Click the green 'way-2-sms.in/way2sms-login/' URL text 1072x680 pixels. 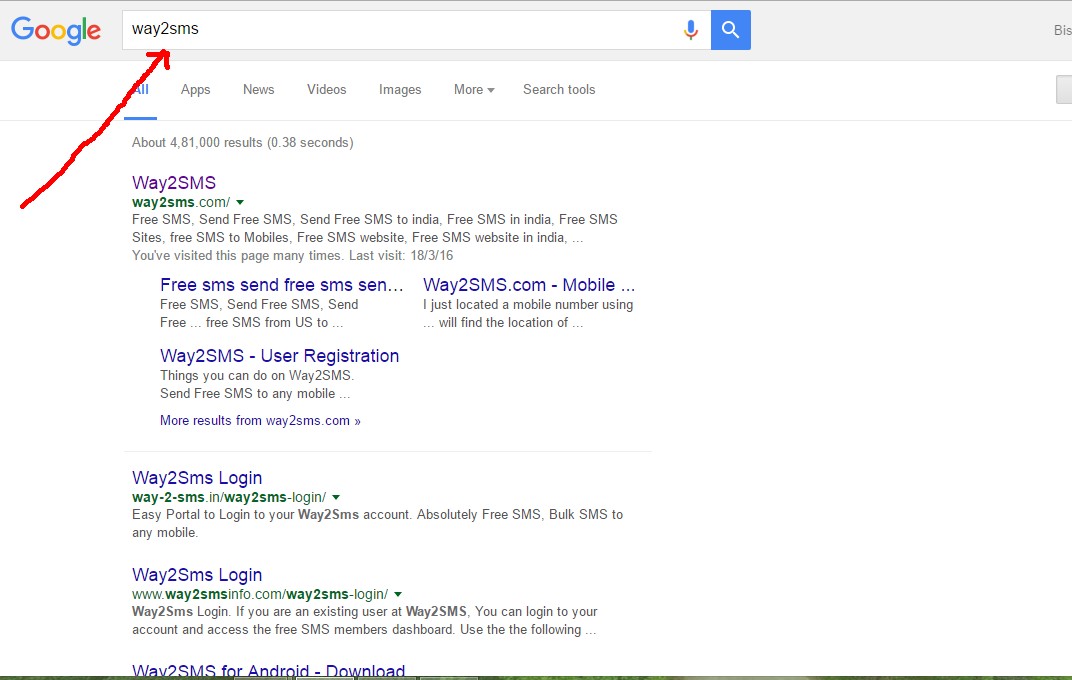tap(229, 498)
